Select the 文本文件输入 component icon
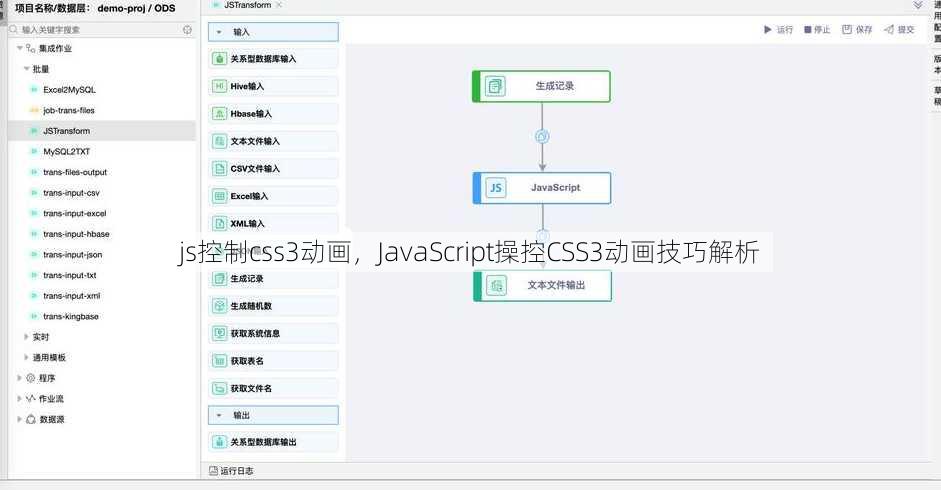941x490 pixels. 220,141
